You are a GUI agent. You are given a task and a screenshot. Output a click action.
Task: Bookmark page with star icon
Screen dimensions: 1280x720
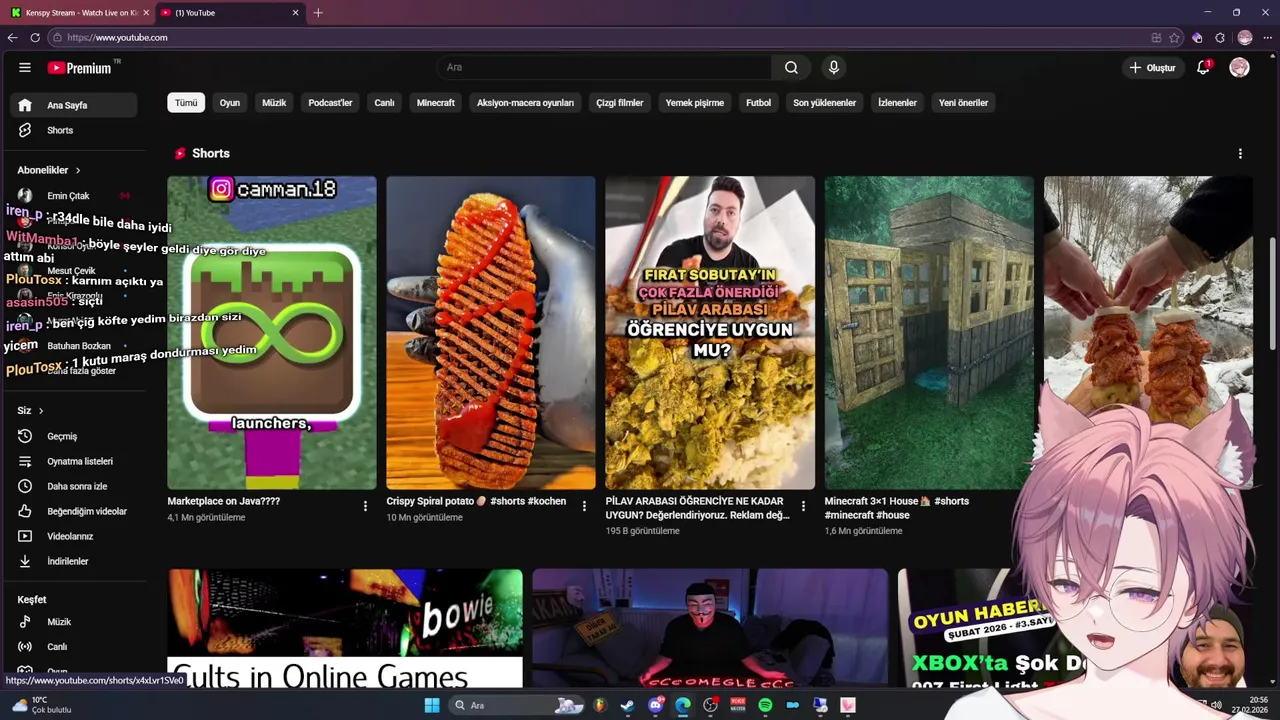(x=1174, y=37)
